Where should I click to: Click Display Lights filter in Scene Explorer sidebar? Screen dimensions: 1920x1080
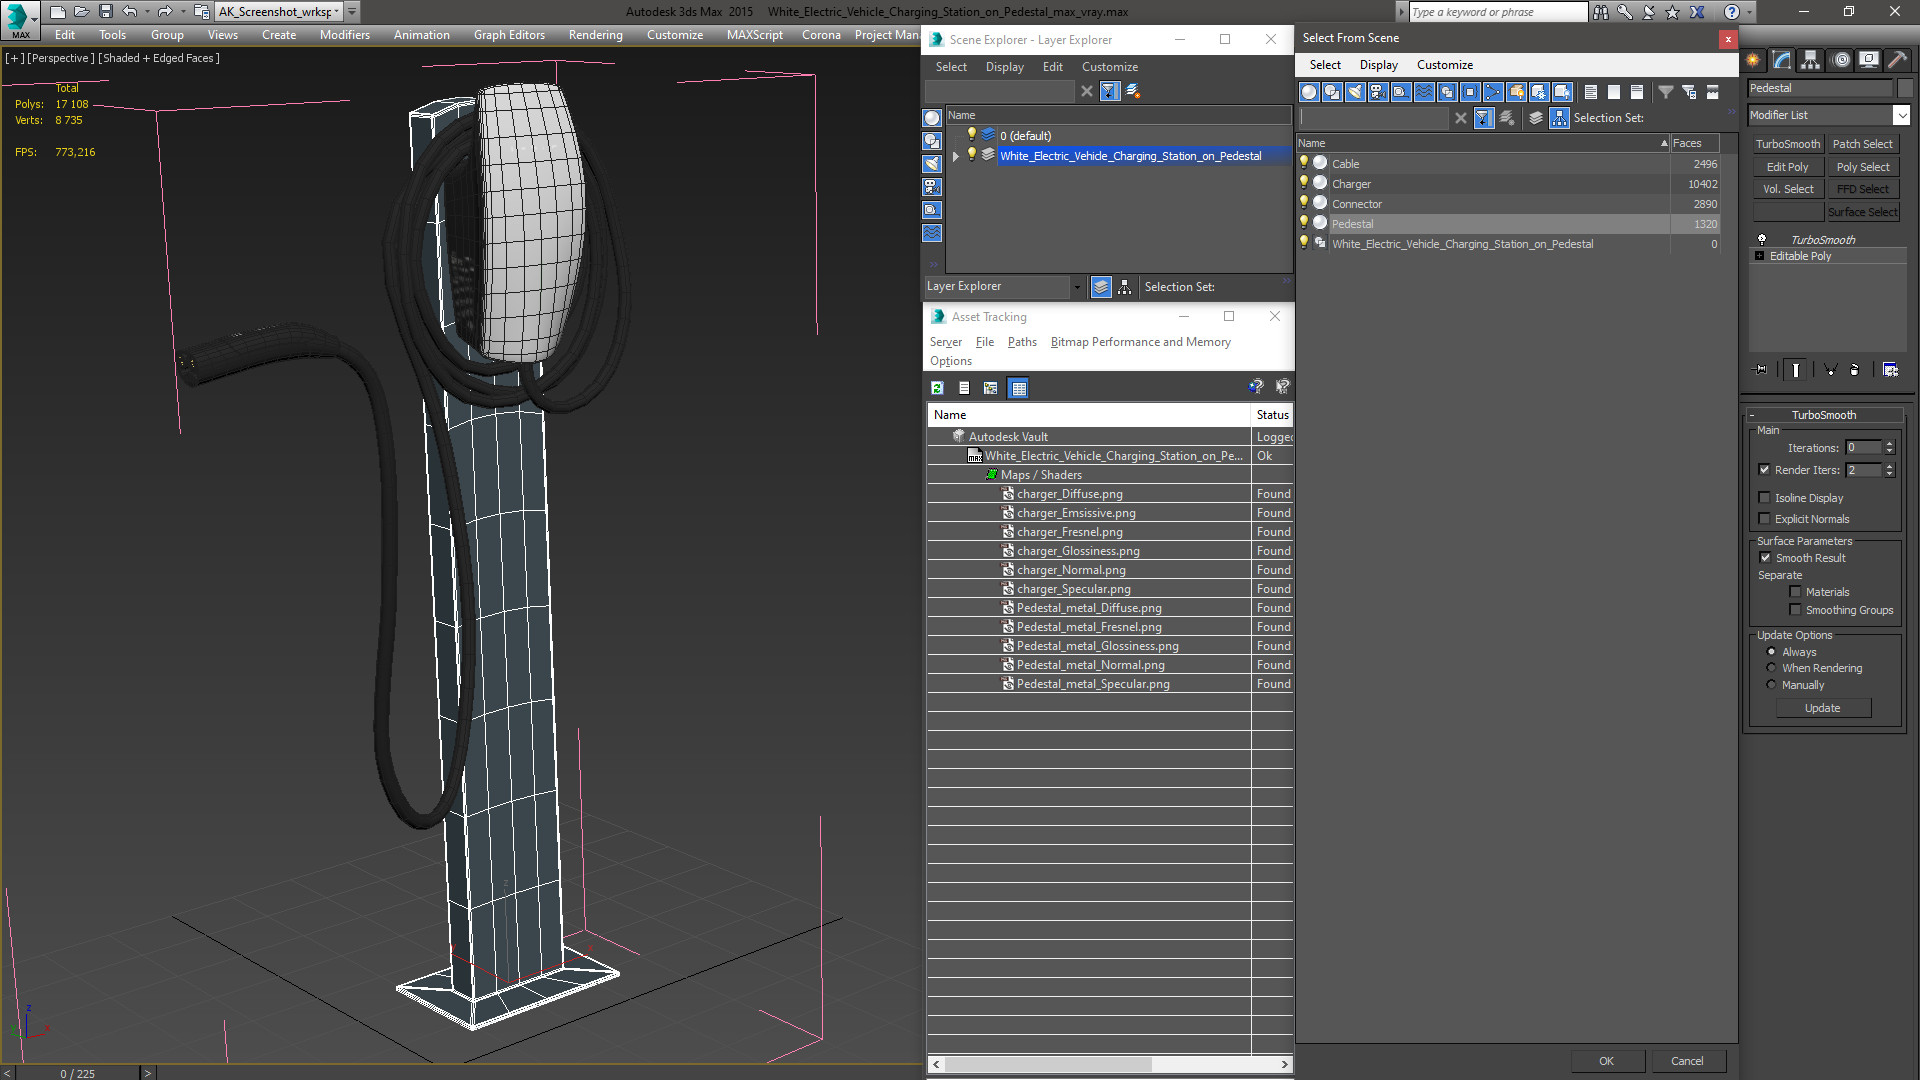tap(932, 164)
